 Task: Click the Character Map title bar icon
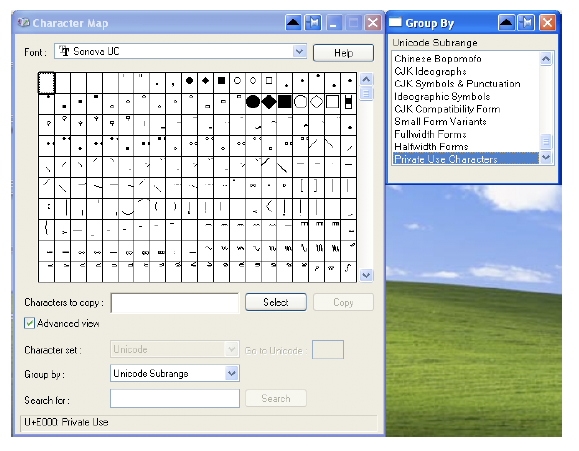click(24, 23)
